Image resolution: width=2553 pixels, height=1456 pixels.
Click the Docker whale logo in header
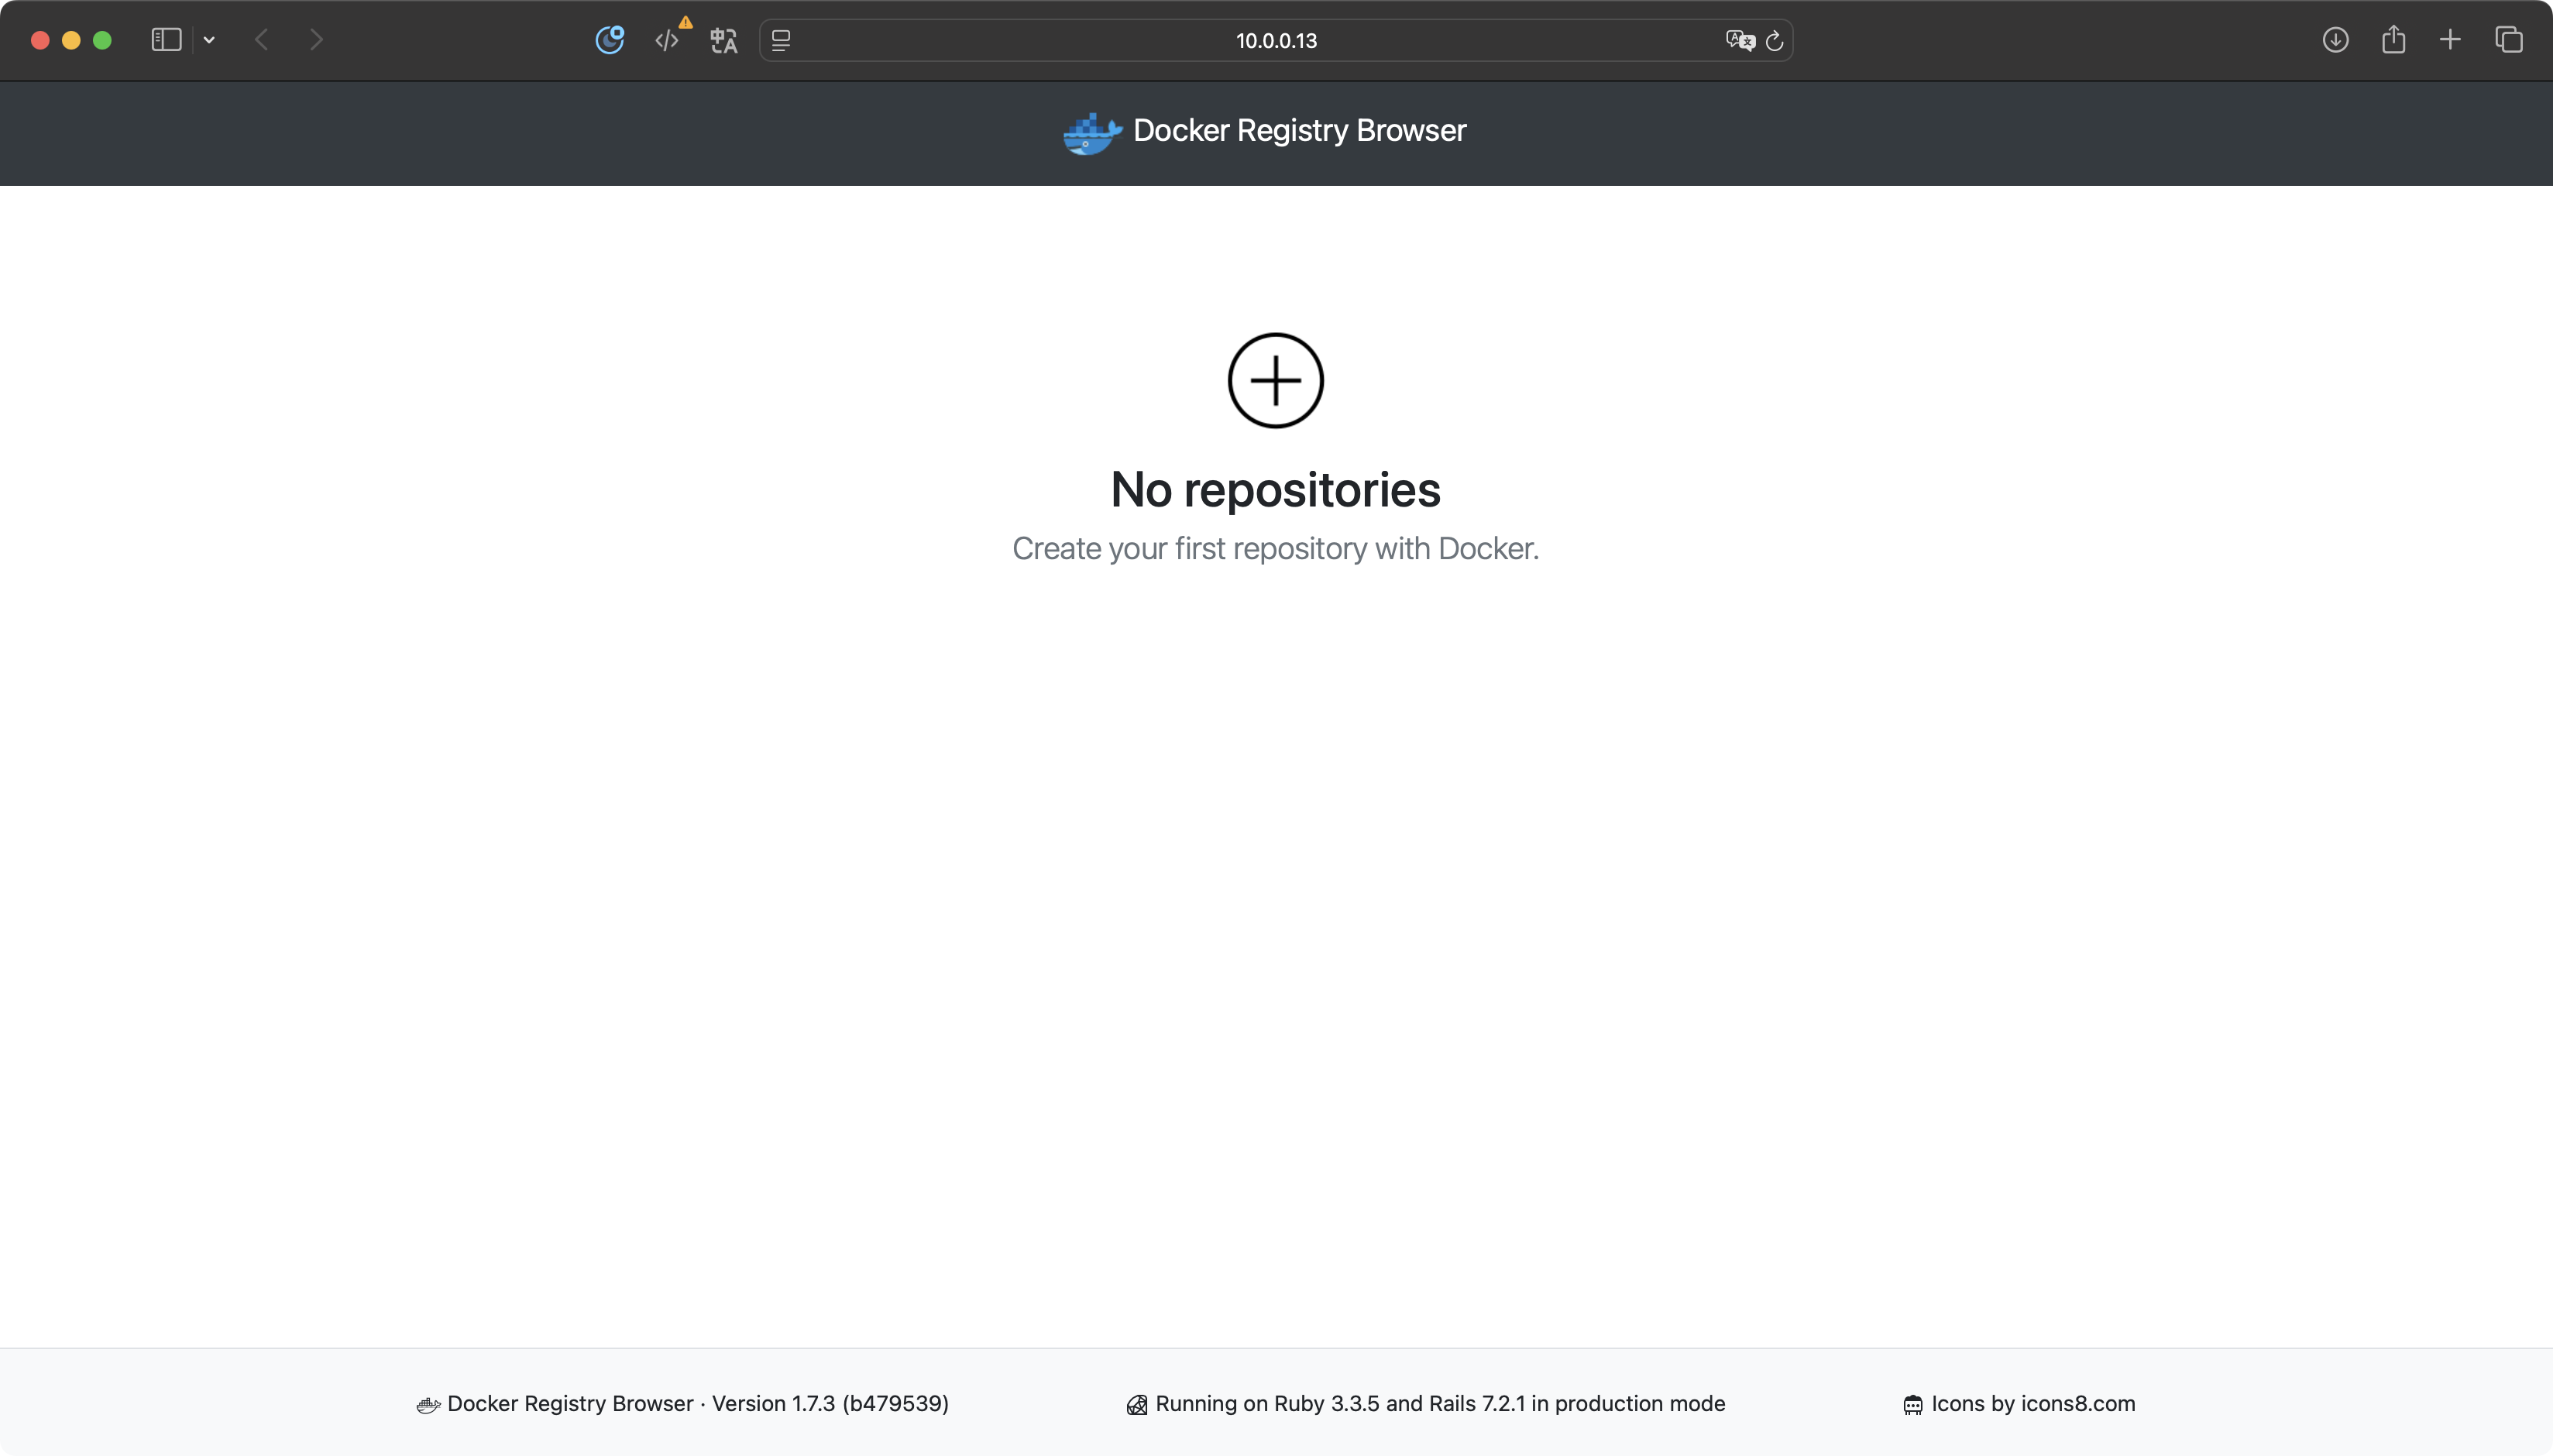(1092, 133)
